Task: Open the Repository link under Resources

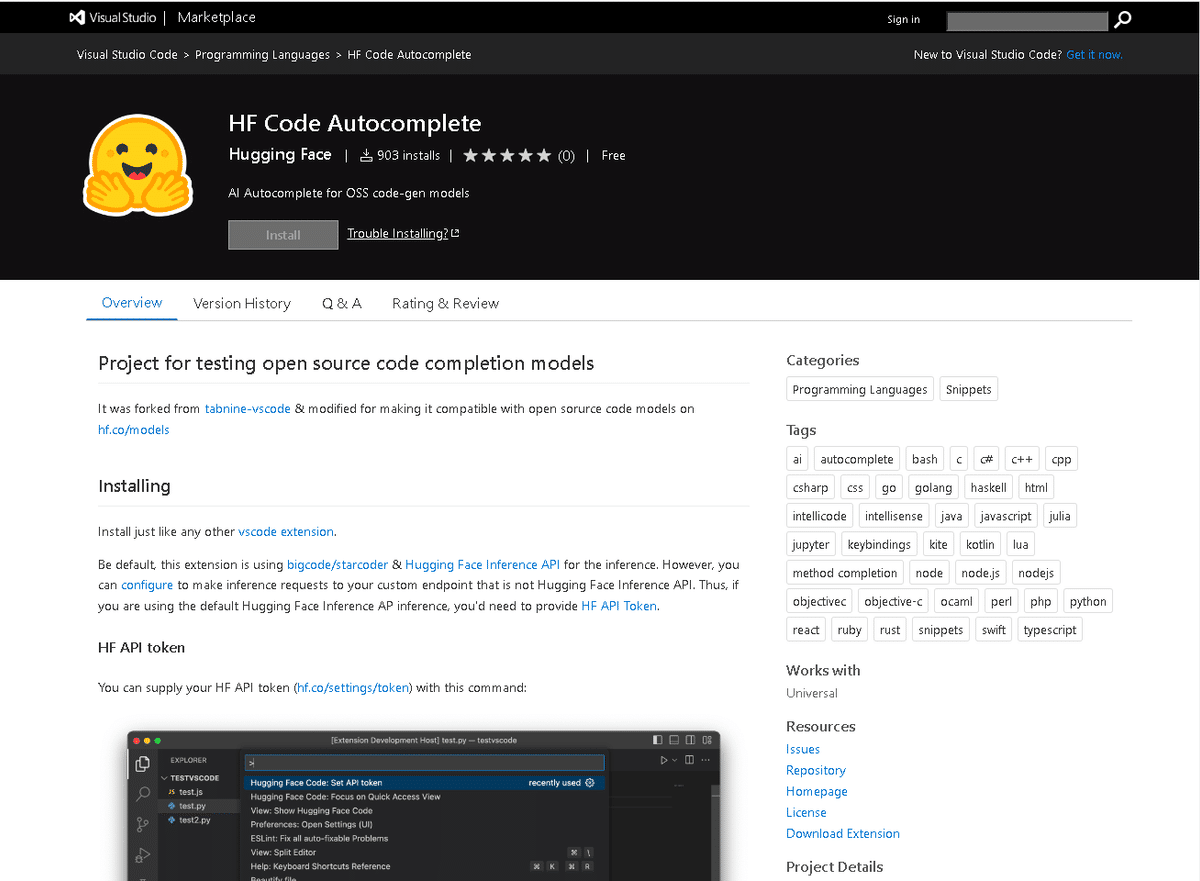Action: point(815,770)
